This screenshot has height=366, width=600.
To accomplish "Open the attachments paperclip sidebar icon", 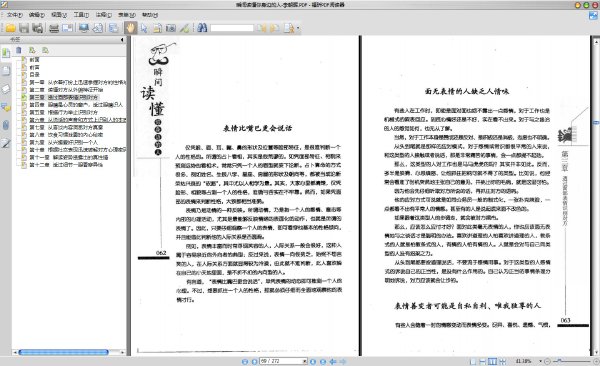I will [6, 125].
